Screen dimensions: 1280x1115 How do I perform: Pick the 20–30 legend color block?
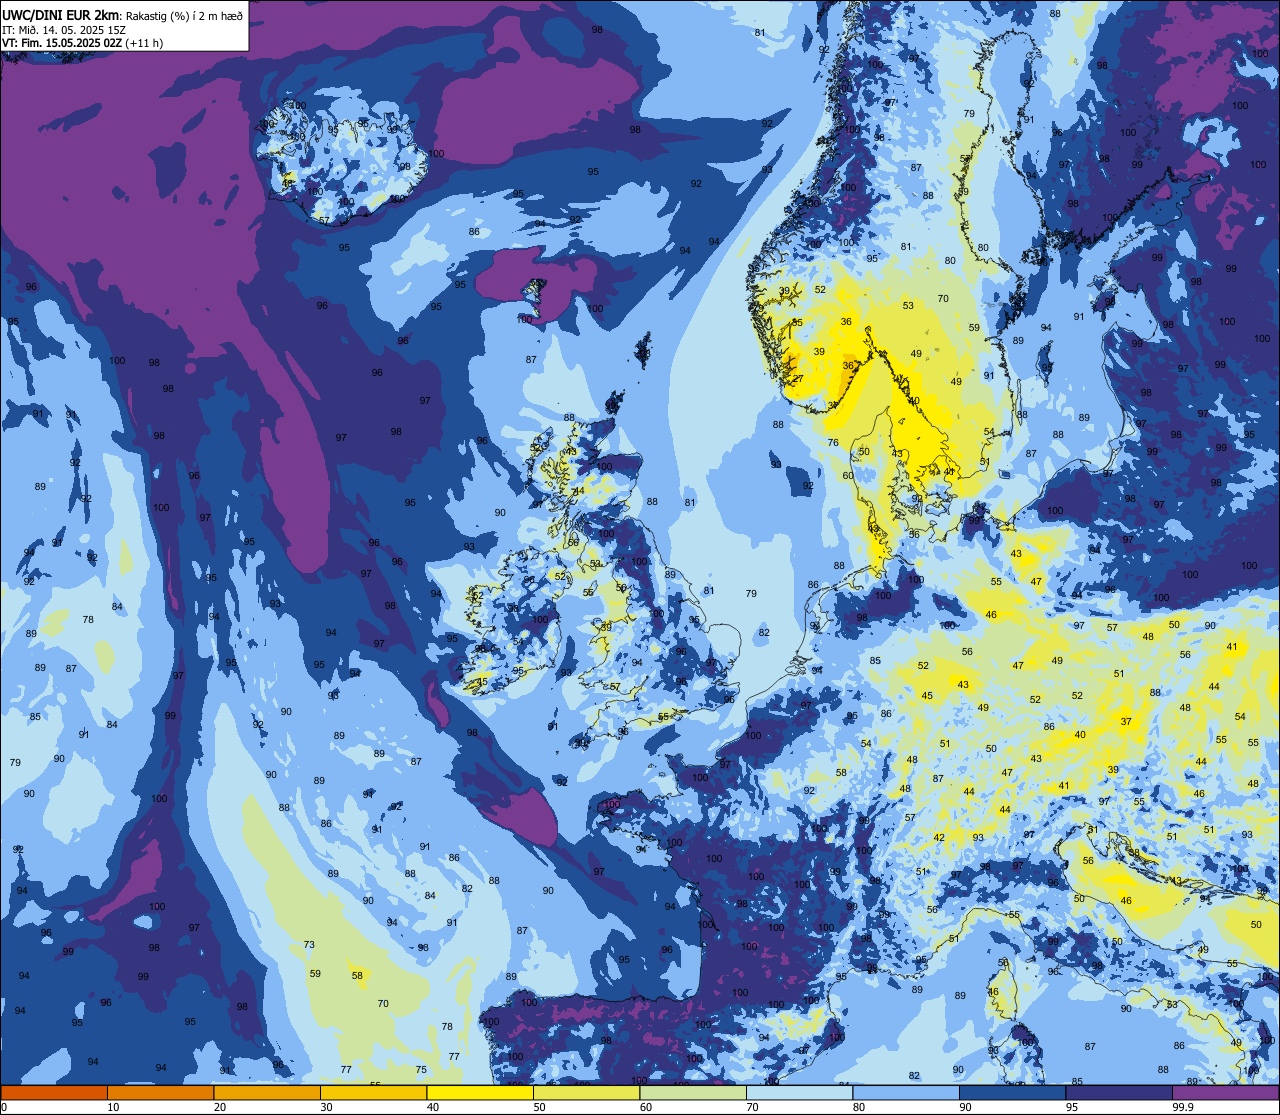click(267, 1092)
